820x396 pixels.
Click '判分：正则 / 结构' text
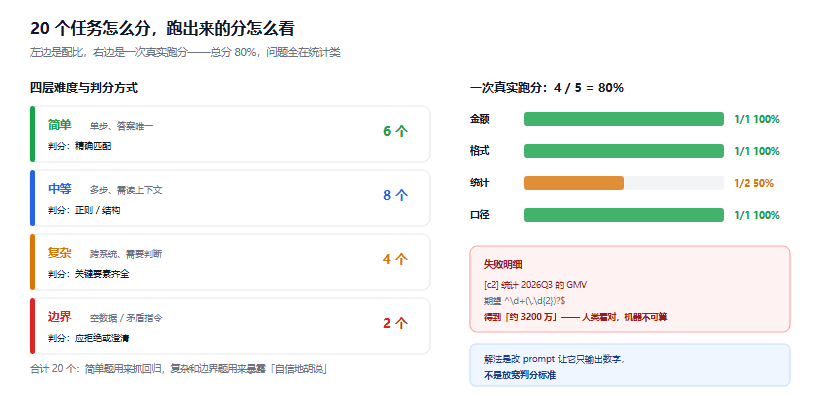click(x=84, y=210)
